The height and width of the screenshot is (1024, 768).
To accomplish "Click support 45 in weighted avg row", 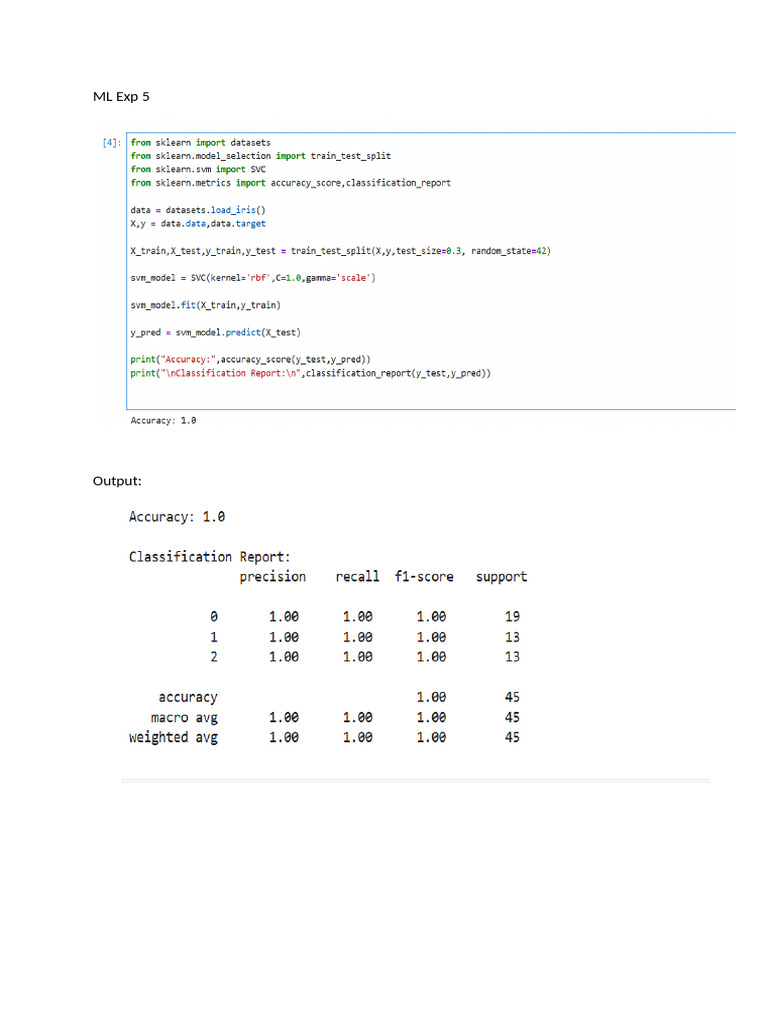I will tap(512, 737).
